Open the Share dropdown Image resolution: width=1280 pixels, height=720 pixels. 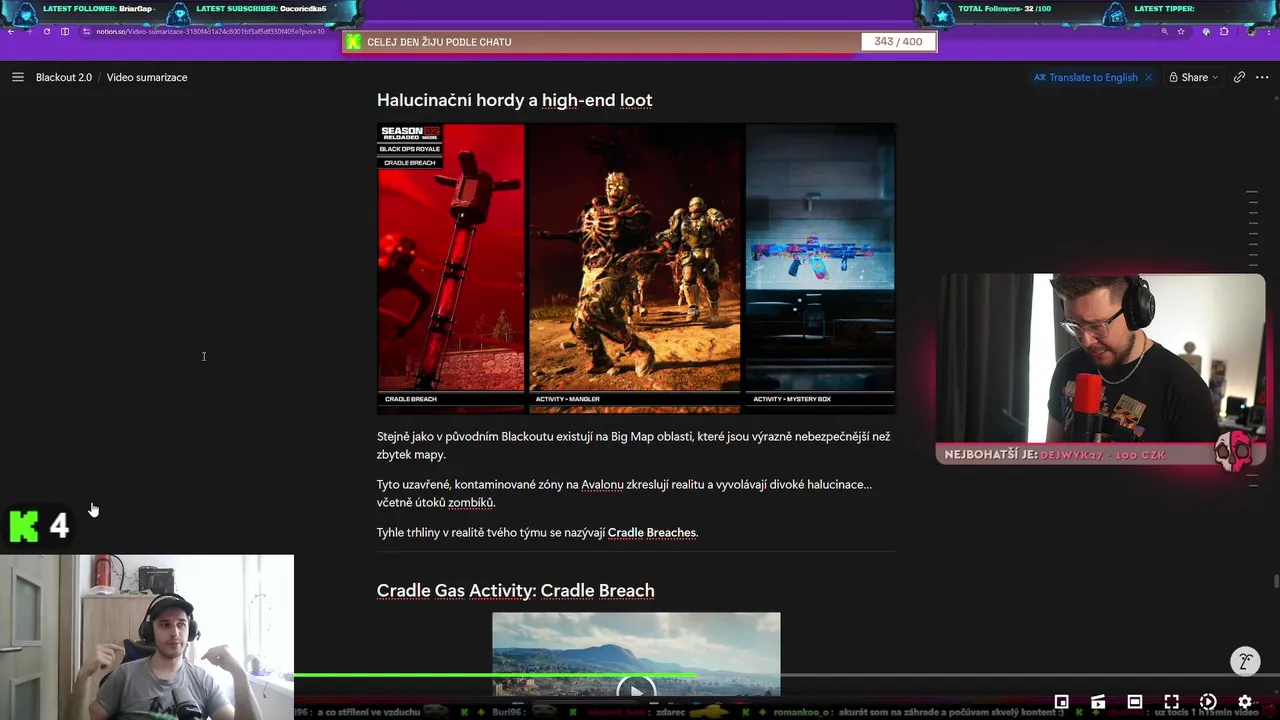[x=1194, y=77]
